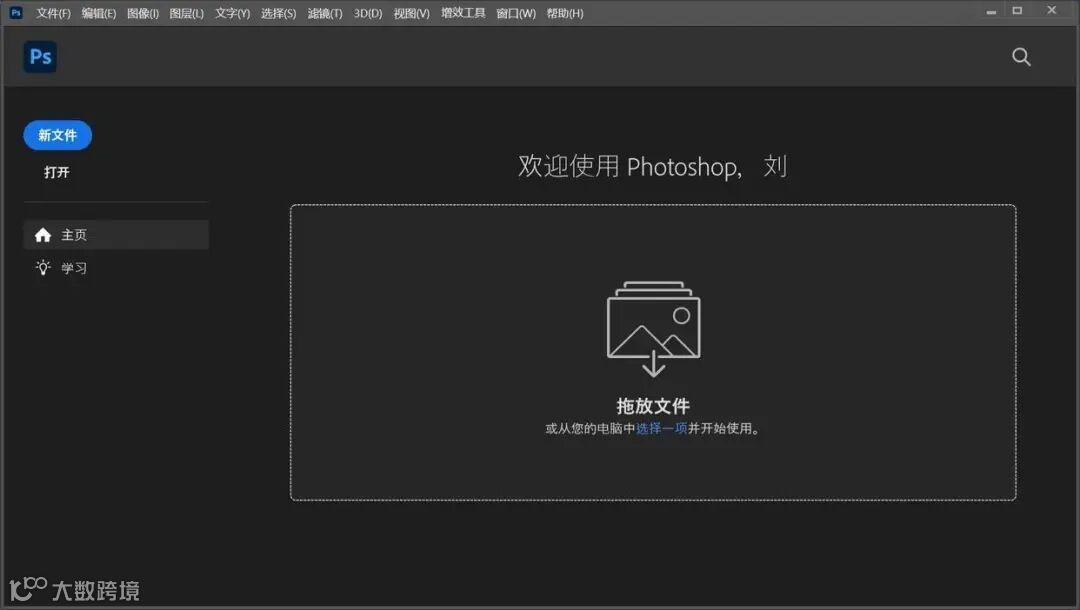1080x610 pixels.
Task: Close the Photoshop window
Action: click(1051, 10)
